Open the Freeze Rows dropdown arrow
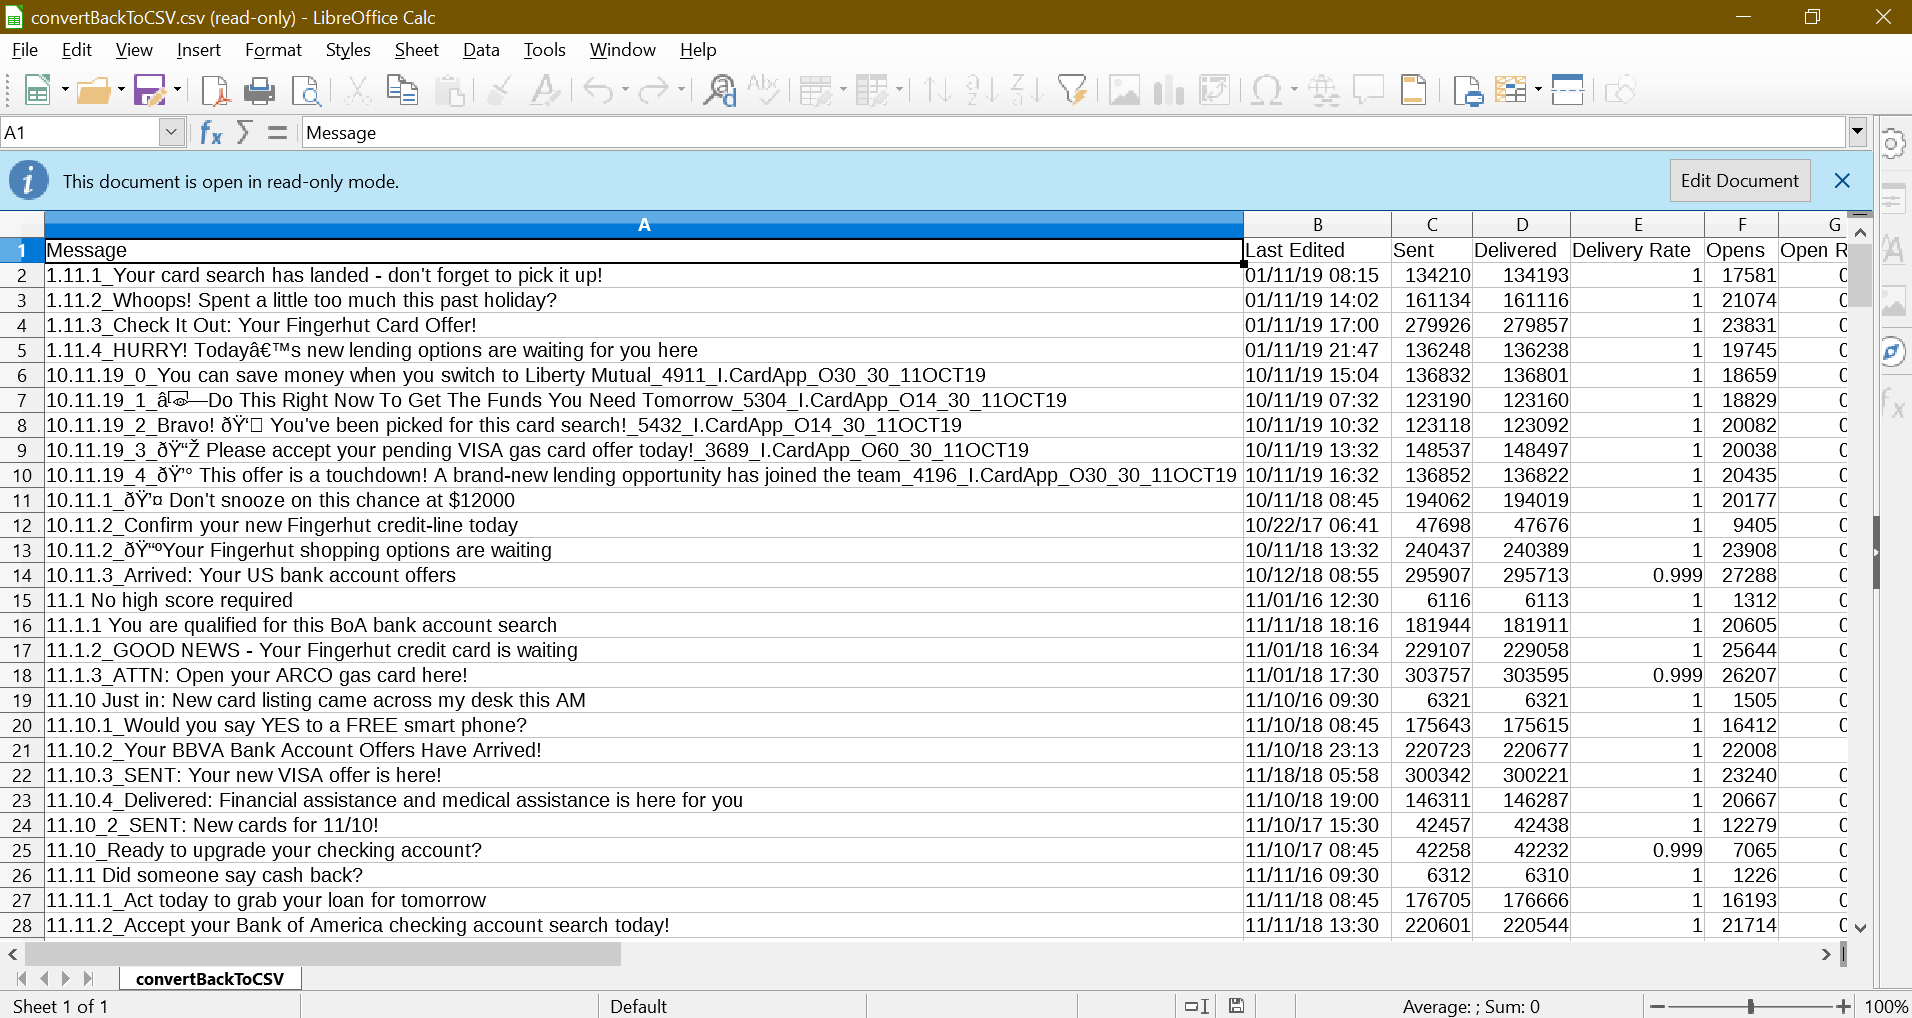The height and width of the screenshot is (1018, 1912). pyautogui.click(x=1538, y=91)
